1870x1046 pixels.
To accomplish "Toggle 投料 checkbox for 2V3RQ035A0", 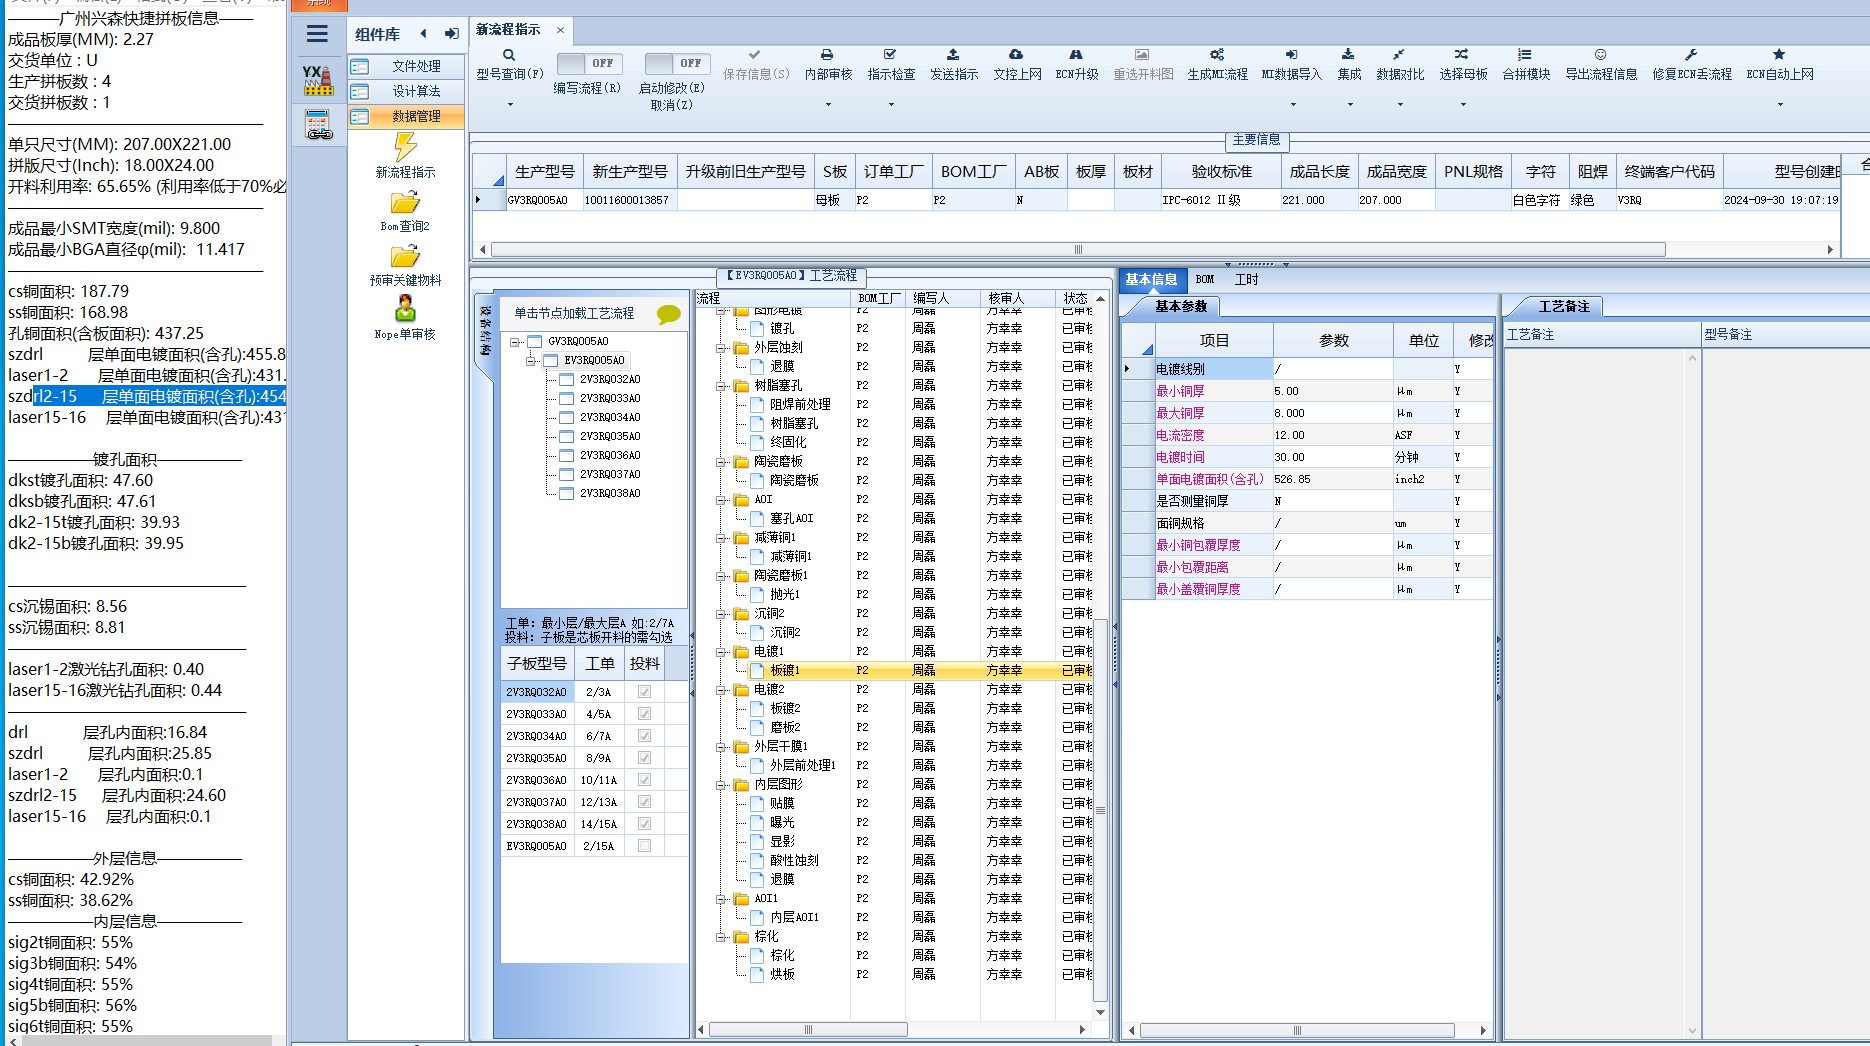I will (644, 758).
